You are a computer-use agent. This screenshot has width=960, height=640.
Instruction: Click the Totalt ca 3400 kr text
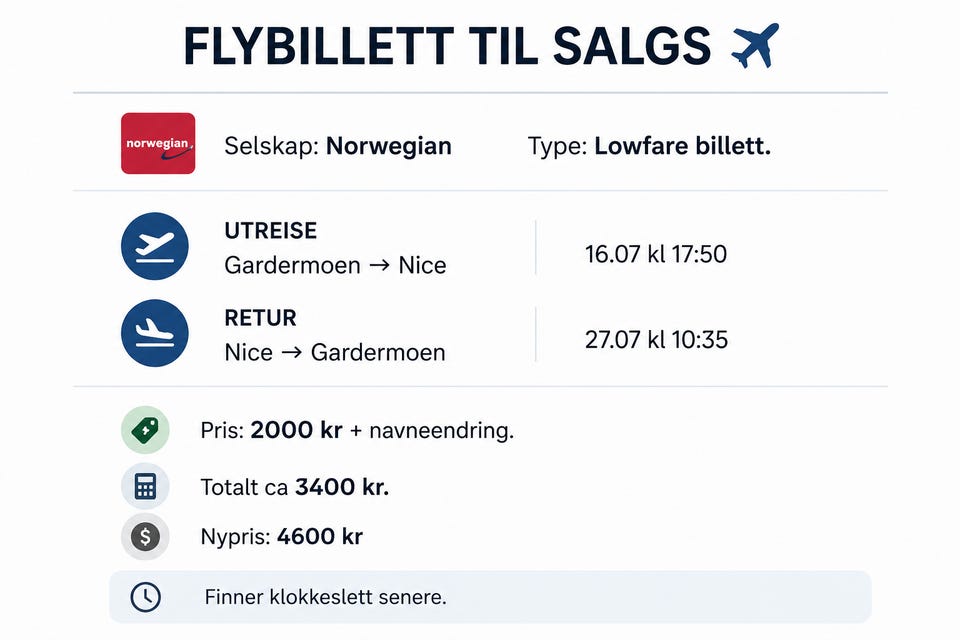(294, 487)
